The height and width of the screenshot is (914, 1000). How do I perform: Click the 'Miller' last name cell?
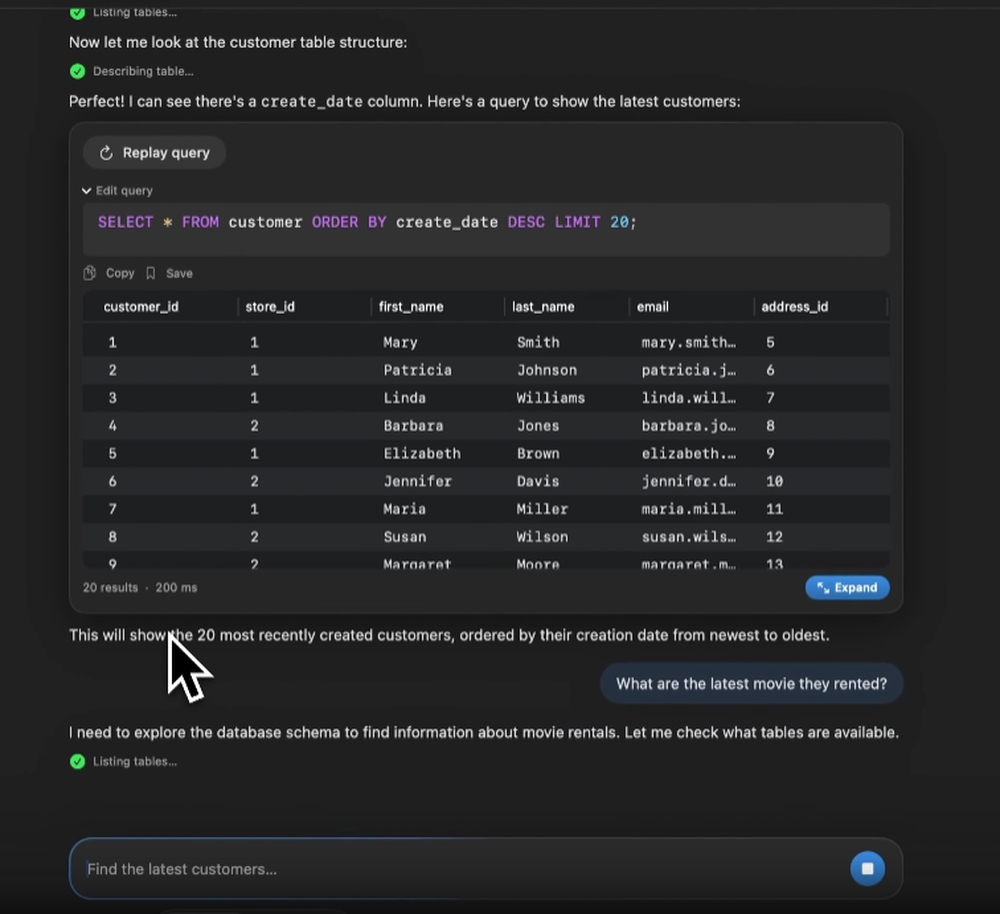[x=542, y=509]
